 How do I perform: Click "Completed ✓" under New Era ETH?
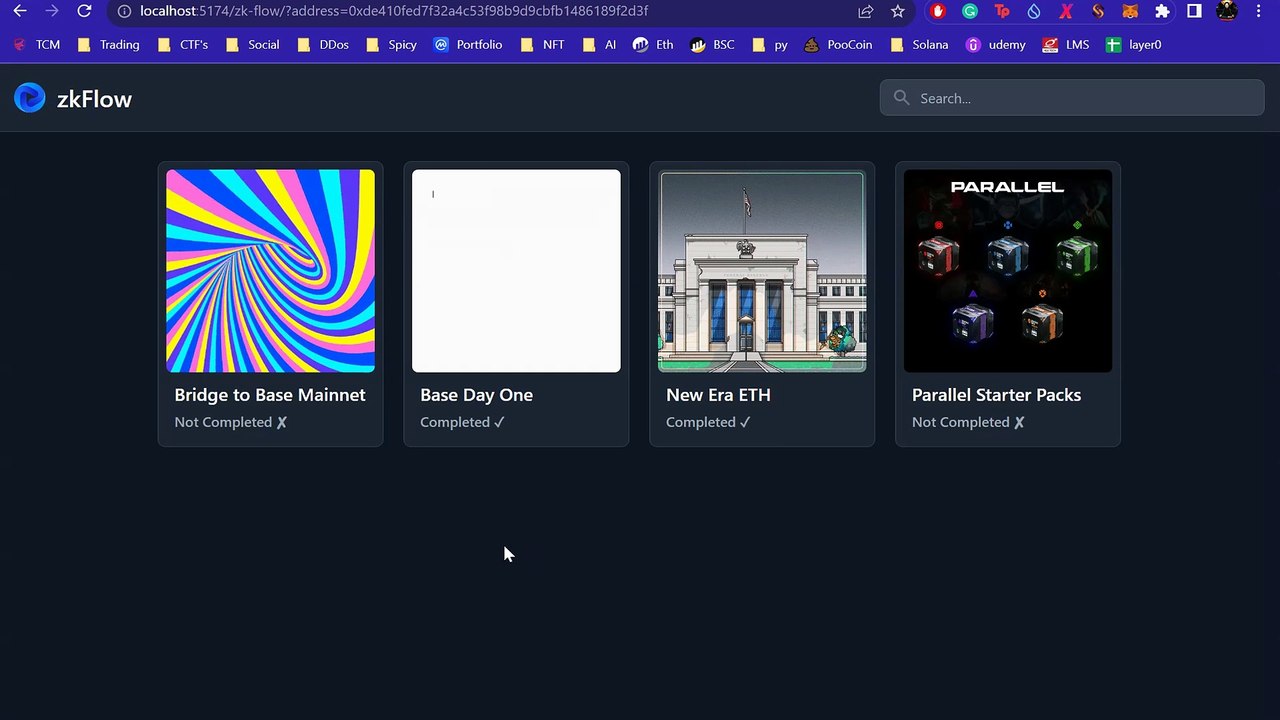coord(709,422)
